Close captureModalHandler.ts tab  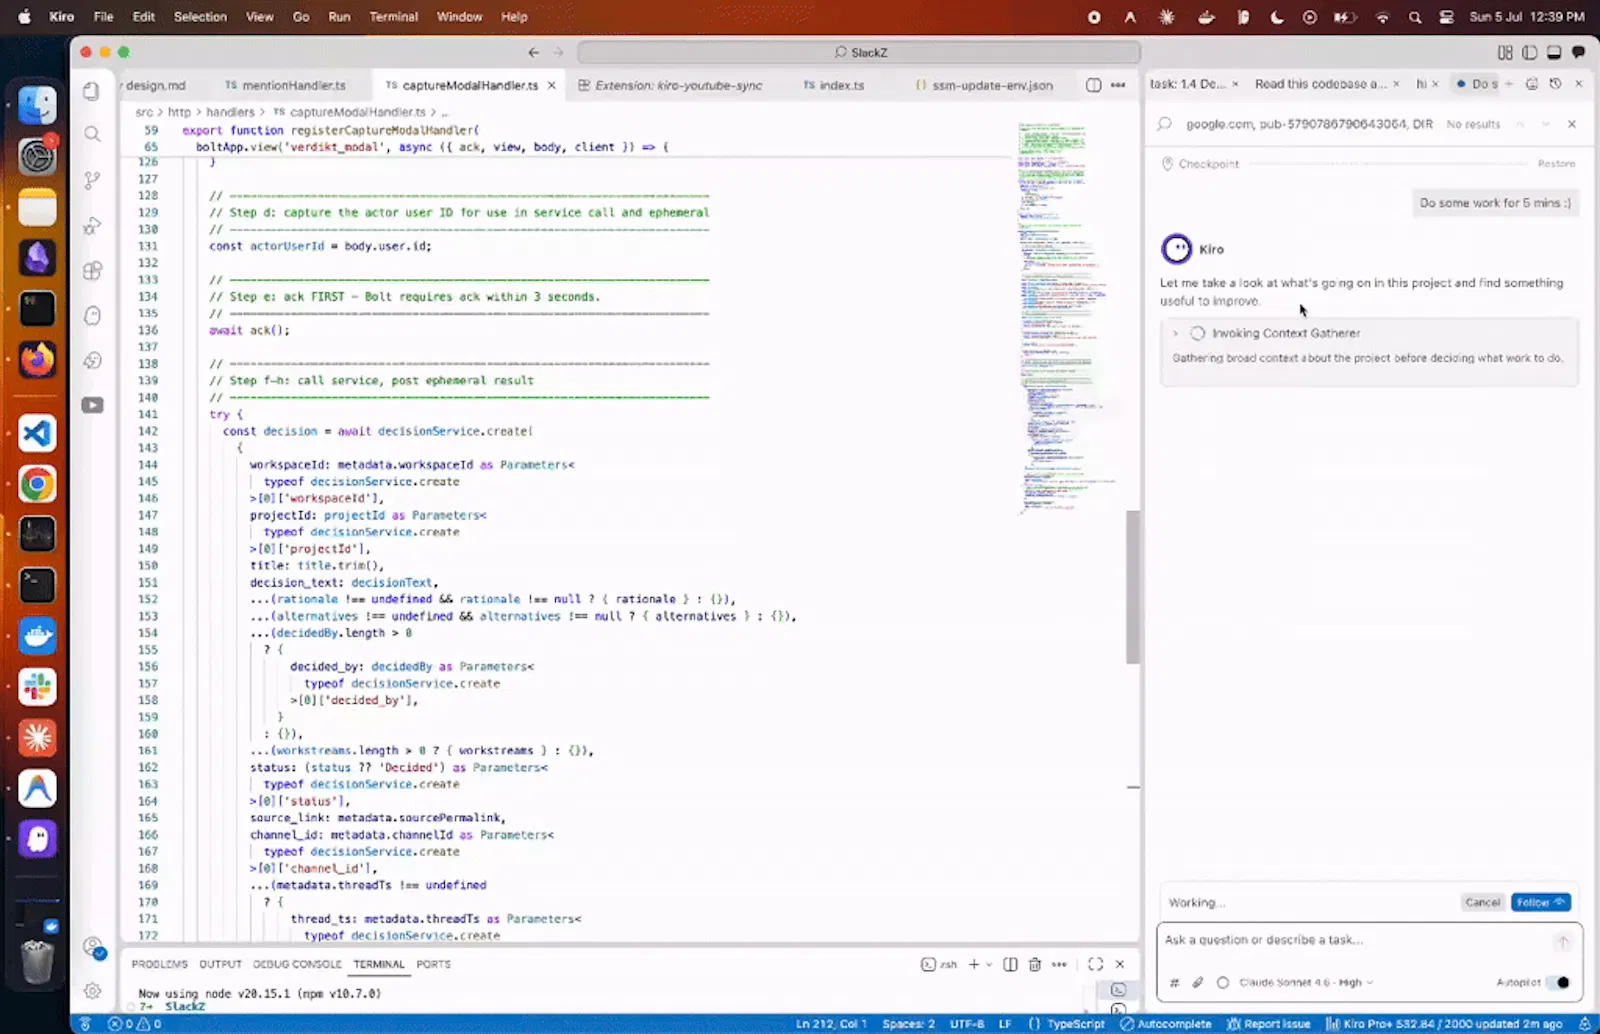pos(551,85)
